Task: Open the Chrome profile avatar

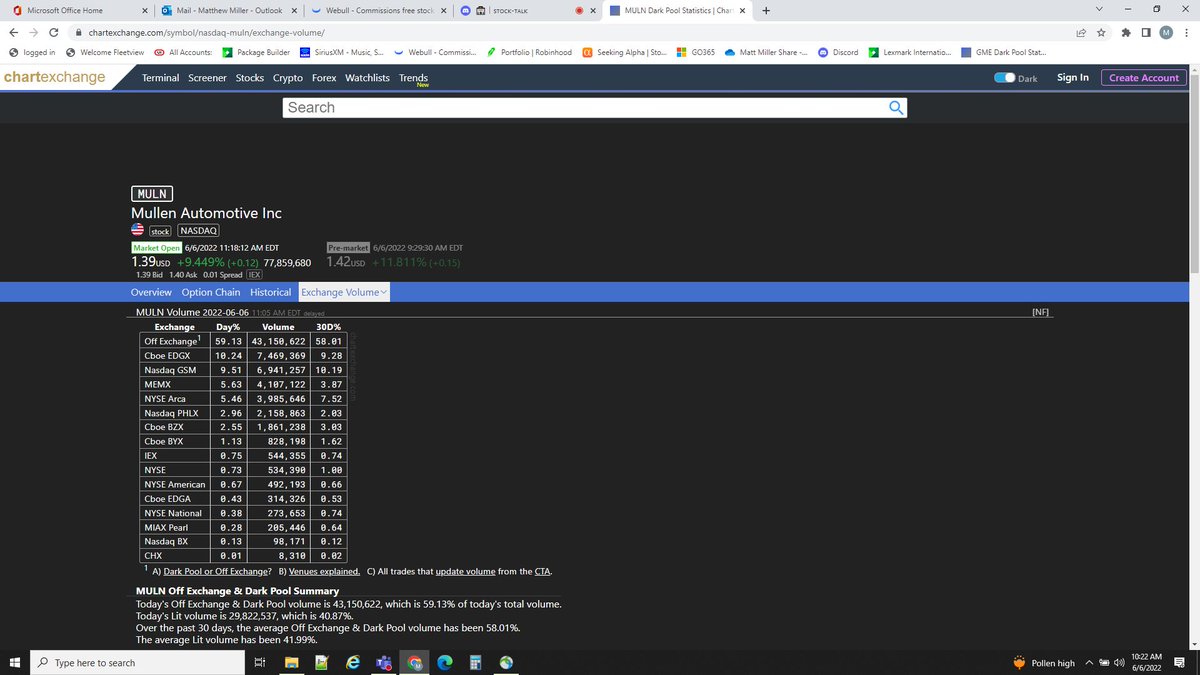Action: click(1165, 32)
